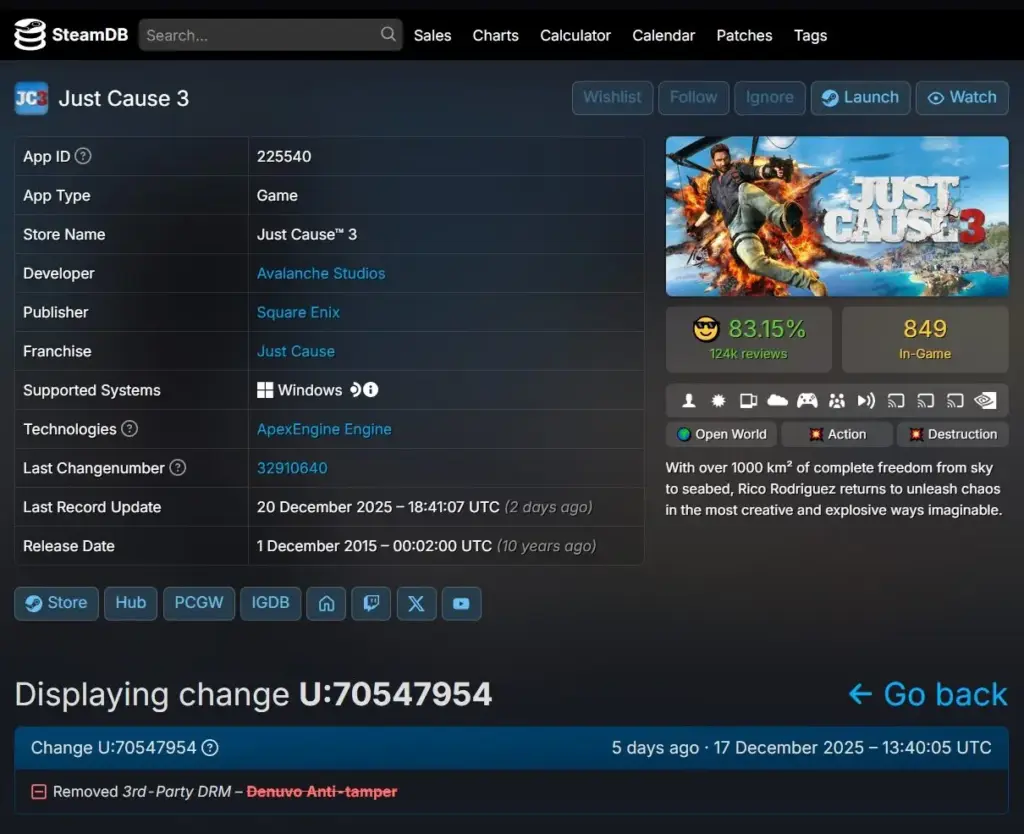Click inside the search field
1024x834 pixels.
tap(260, 34)
